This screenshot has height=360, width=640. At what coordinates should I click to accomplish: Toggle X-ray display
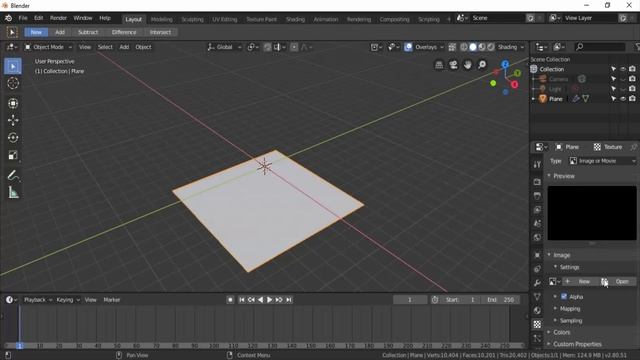click(x=452, y=47)
